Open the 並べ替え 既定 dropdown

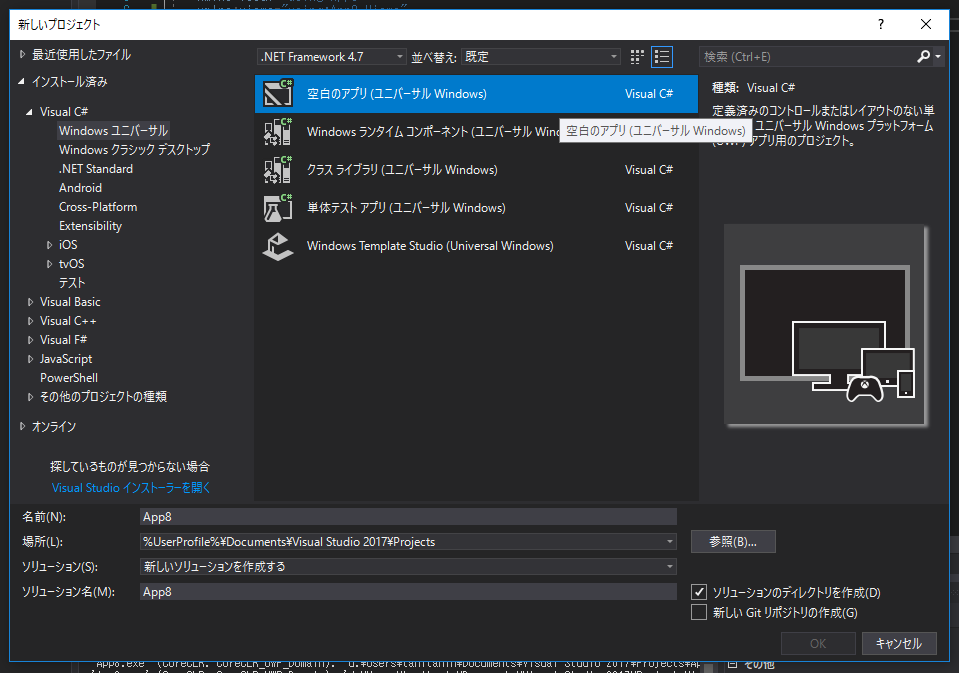pyautogui.click(x=541, y=57)
